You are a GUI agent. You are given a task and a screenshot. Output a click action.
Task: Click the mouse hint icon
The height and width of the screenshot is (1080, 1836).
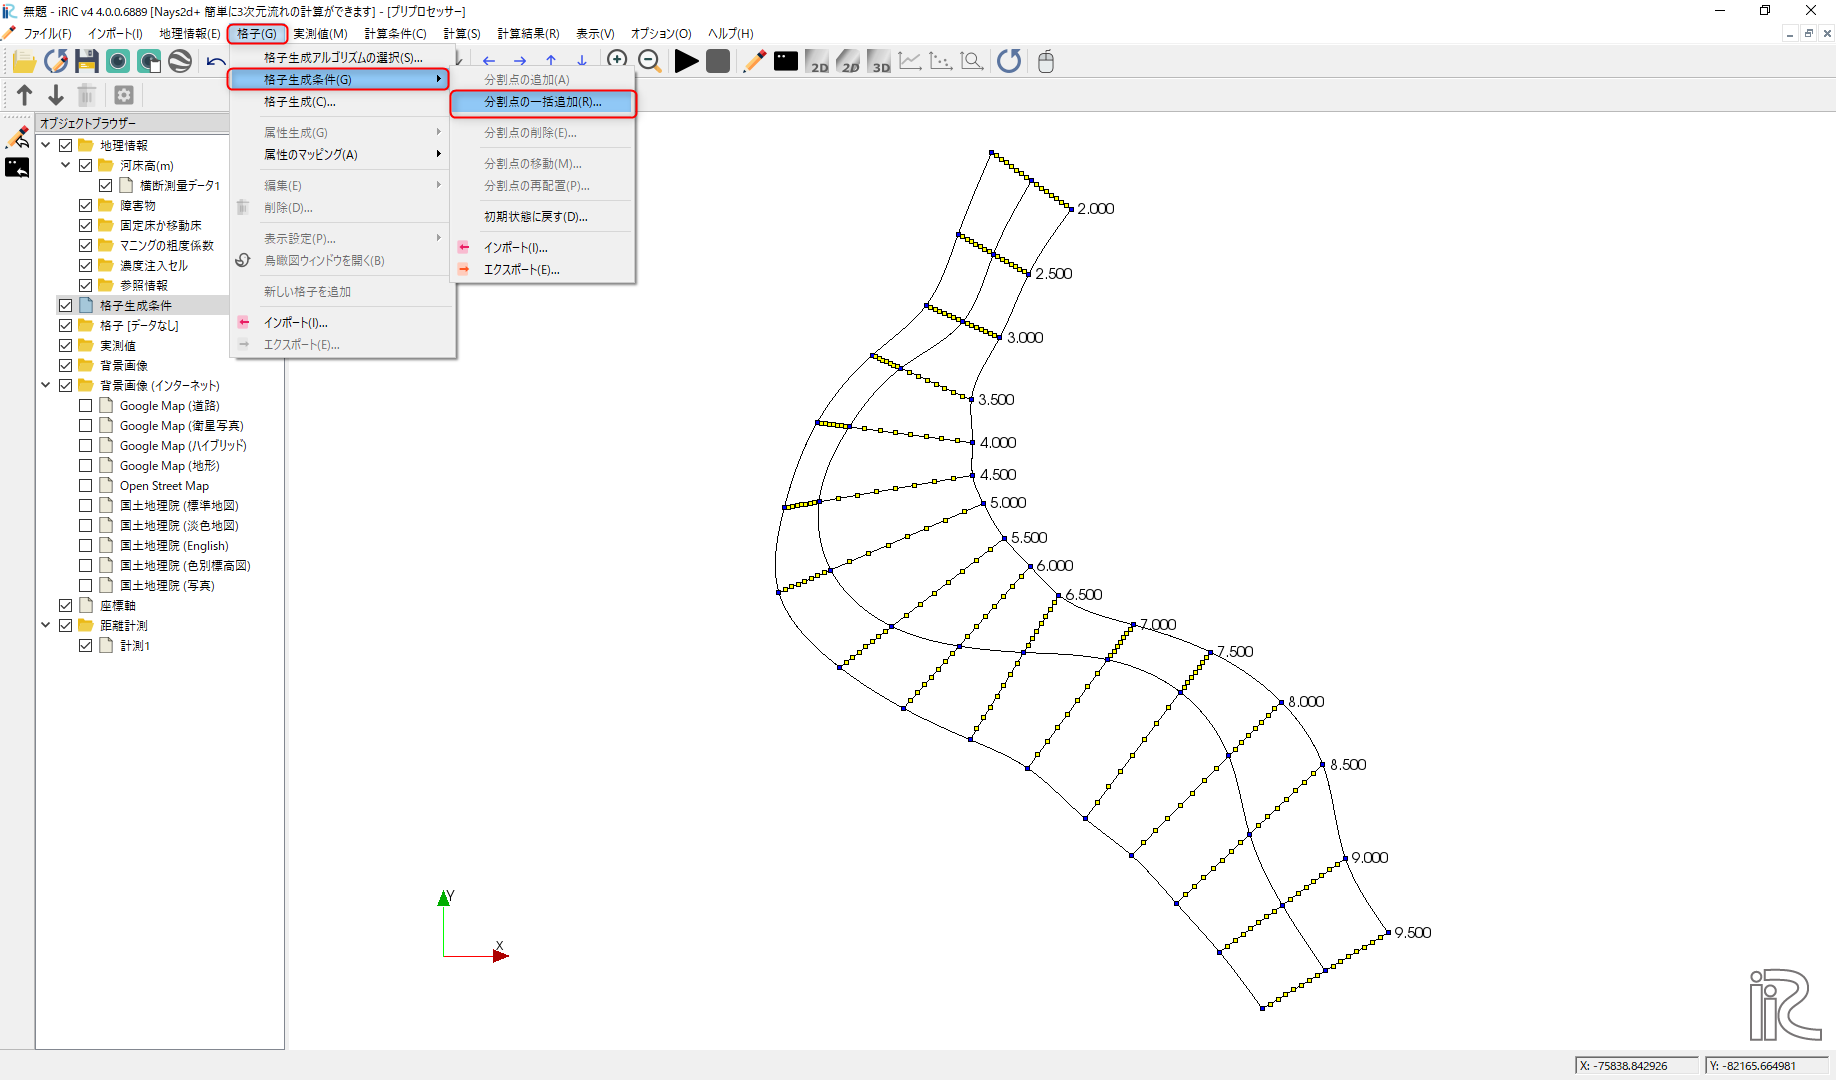click(x=1046, y=61)
